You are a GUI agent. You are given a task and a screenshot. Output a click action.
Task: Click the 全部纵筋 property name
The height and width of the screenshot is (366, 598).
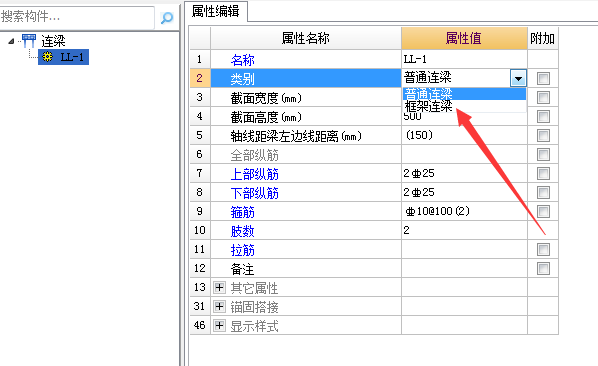(254, 155)
